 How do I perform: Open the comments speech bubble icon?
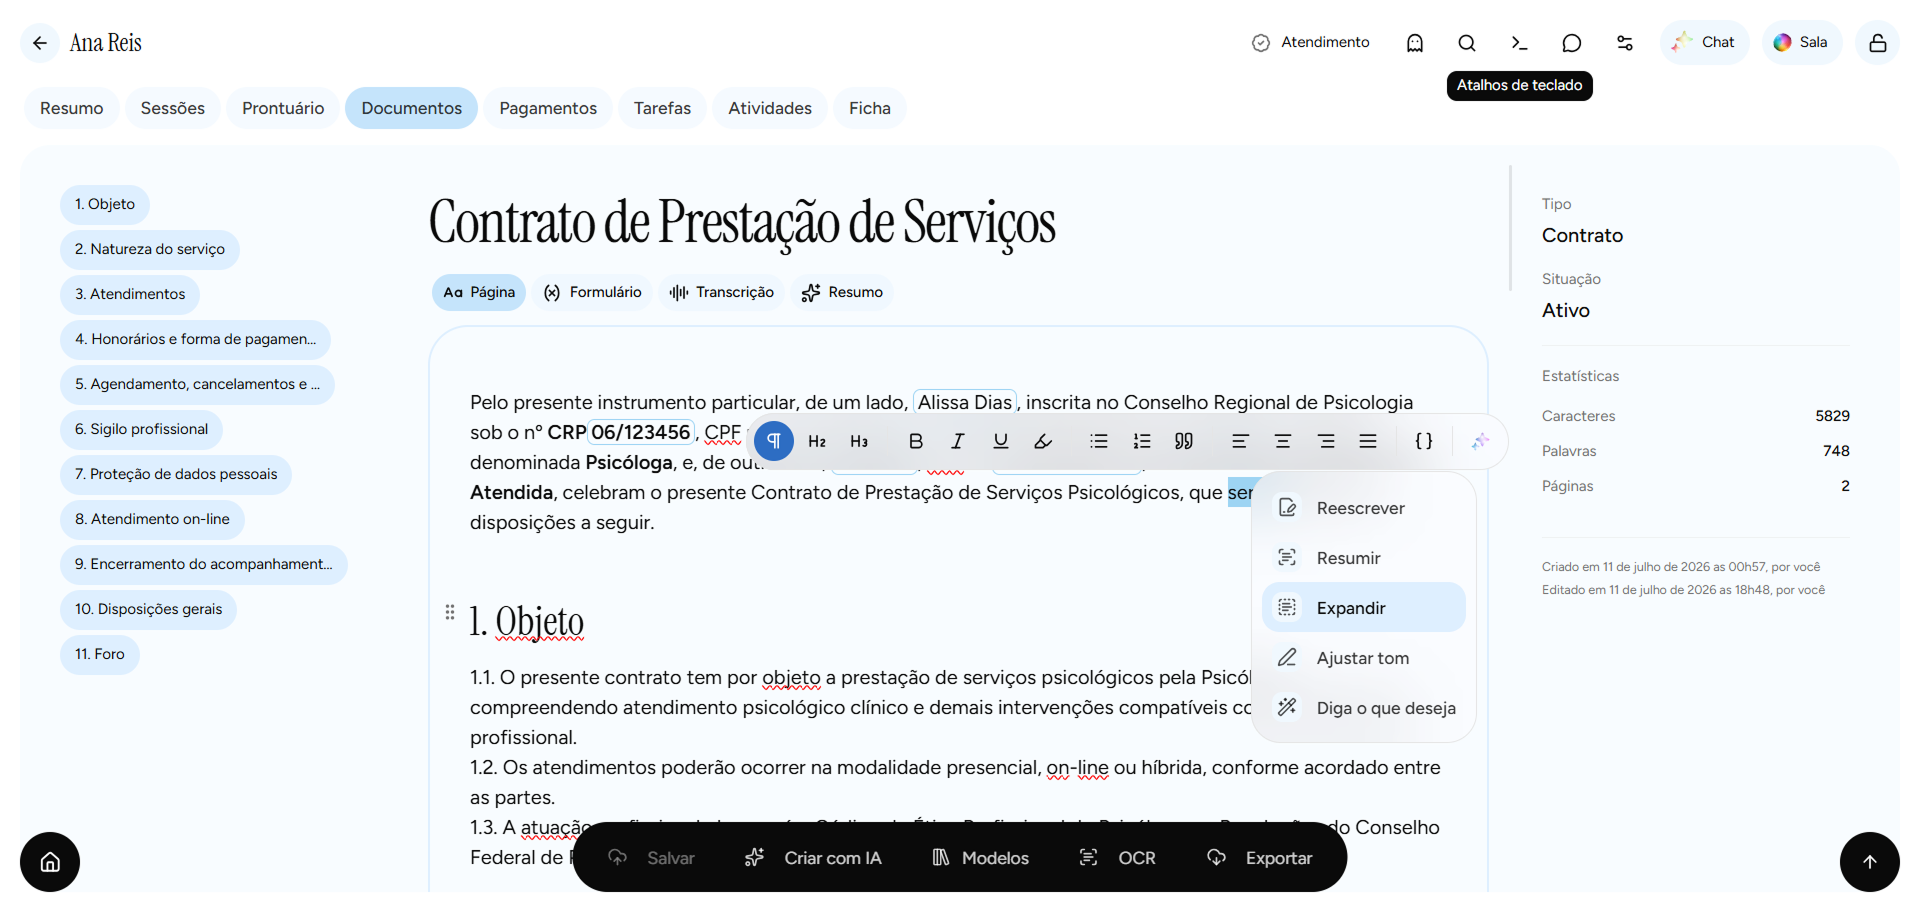click(x=1572, y=43)
